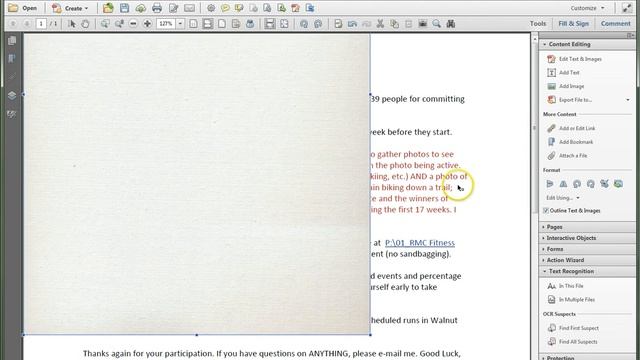
Task: Click the Open folder button
Action: click(x=22, y=8)
